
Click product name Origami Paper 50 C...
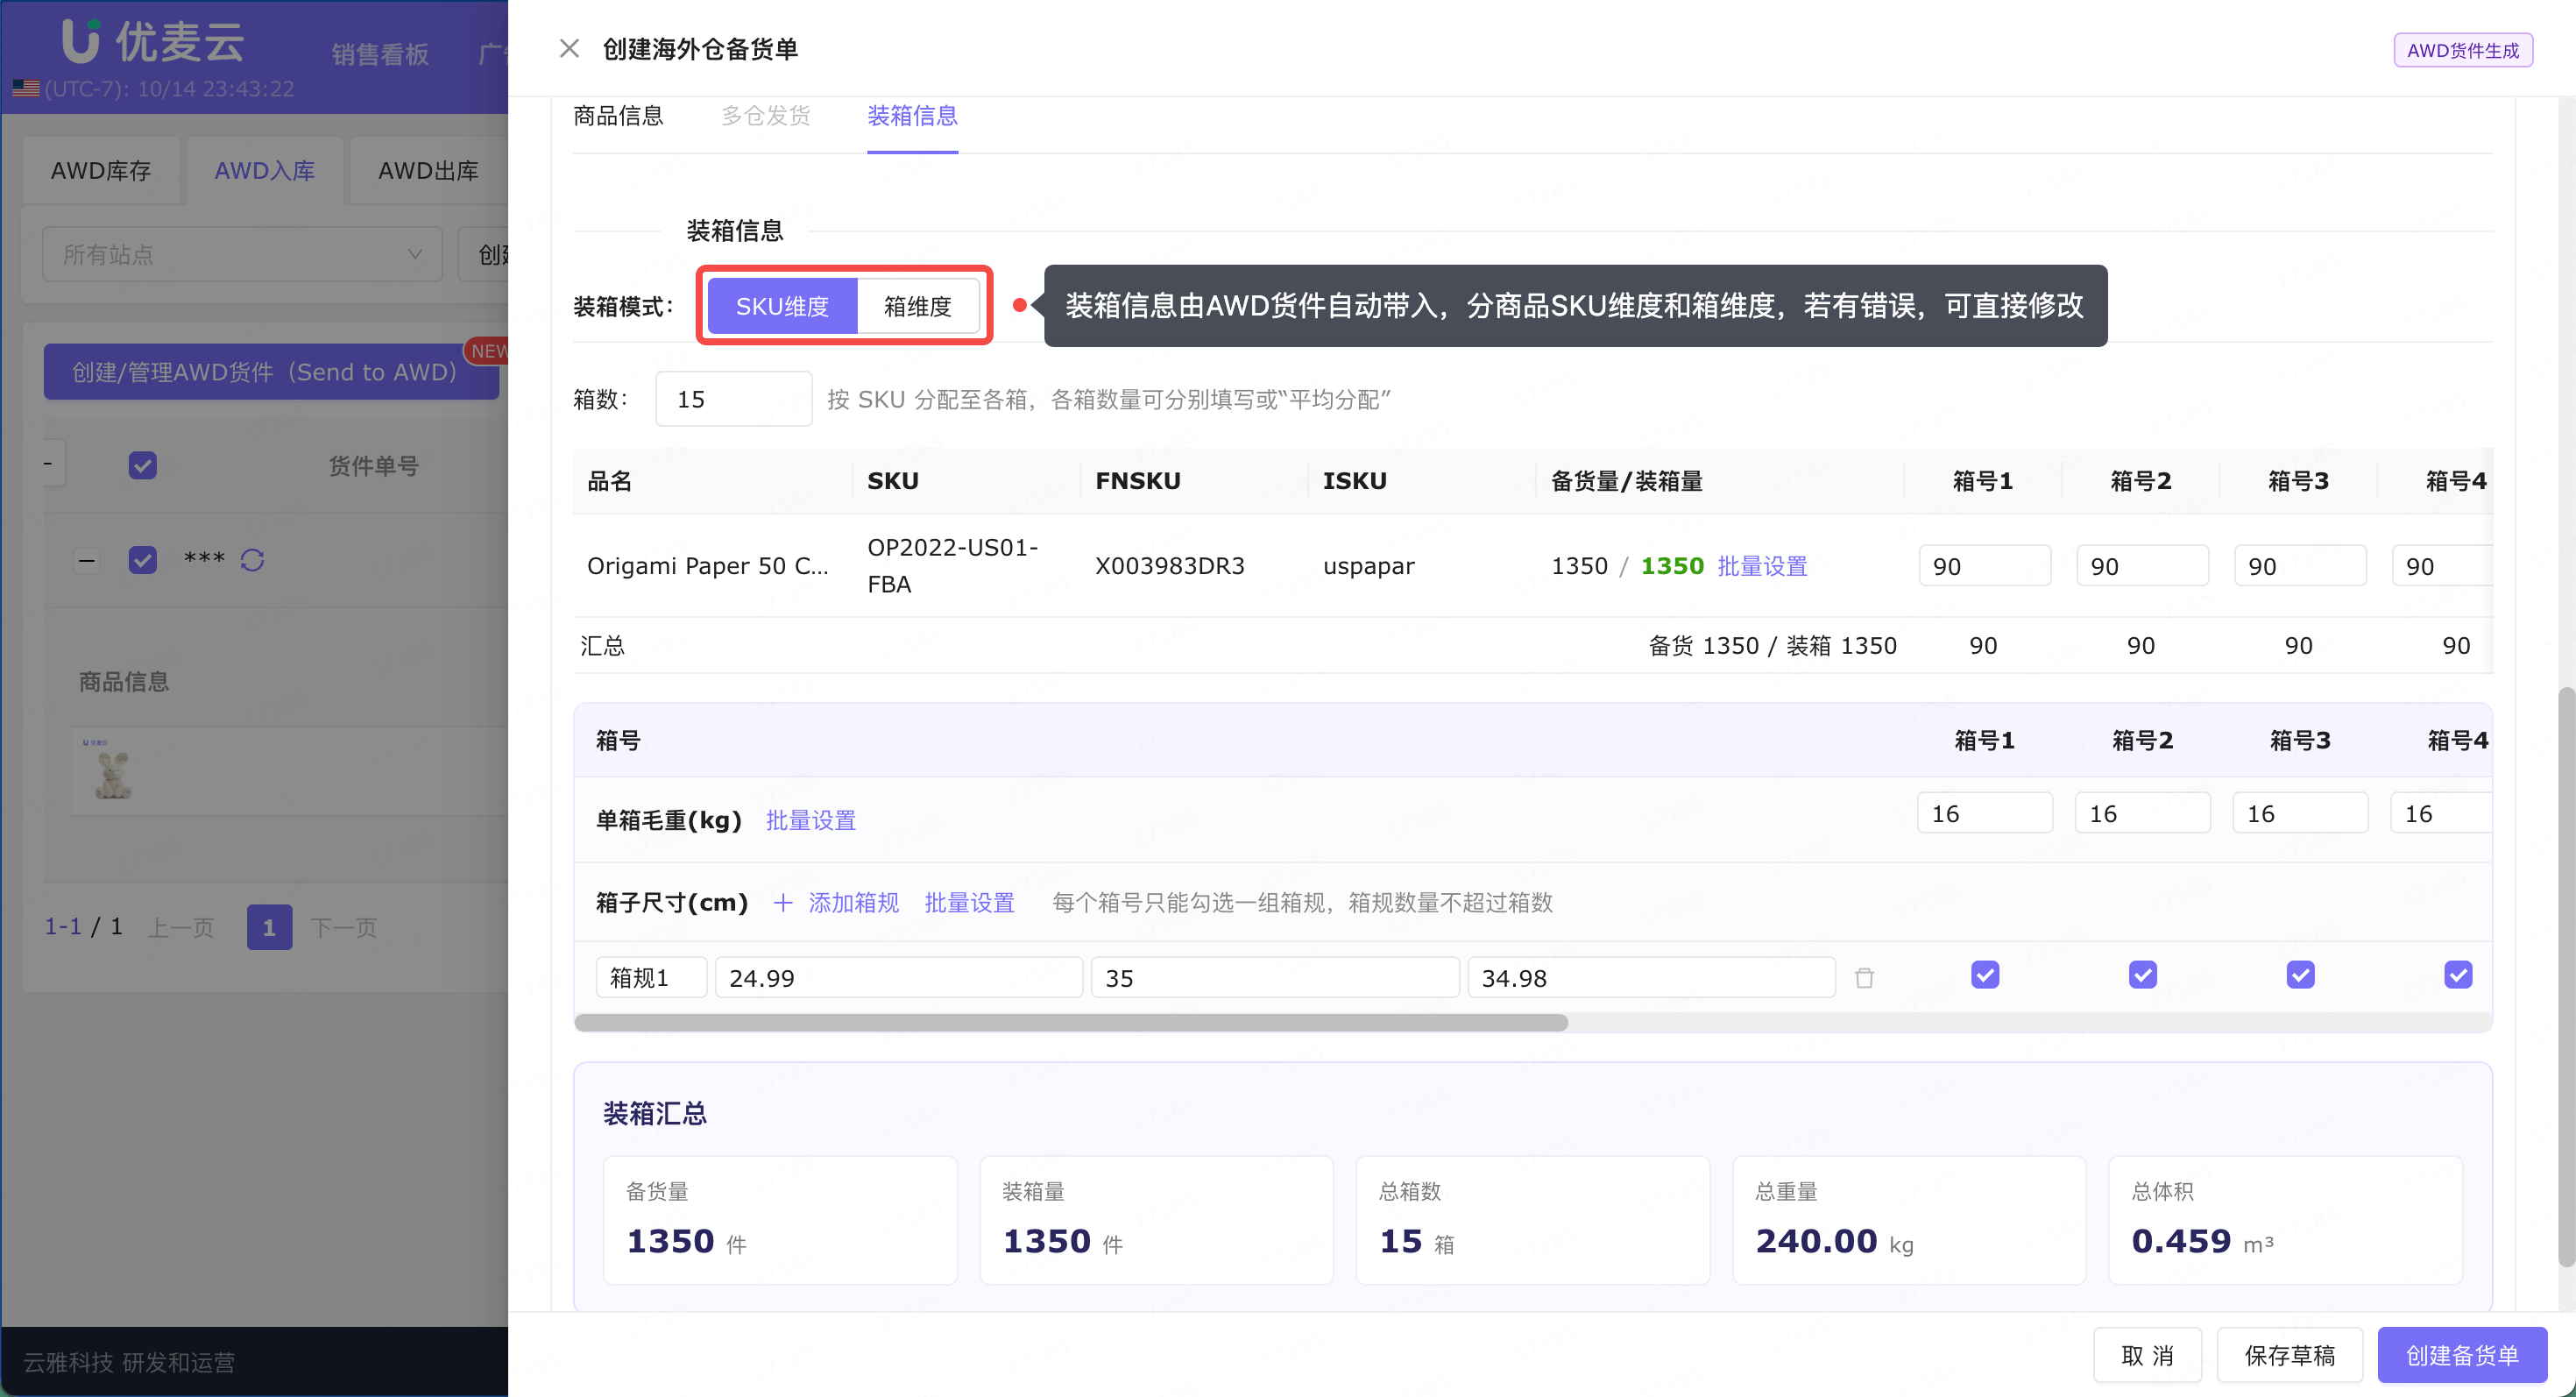pos(707,566)
